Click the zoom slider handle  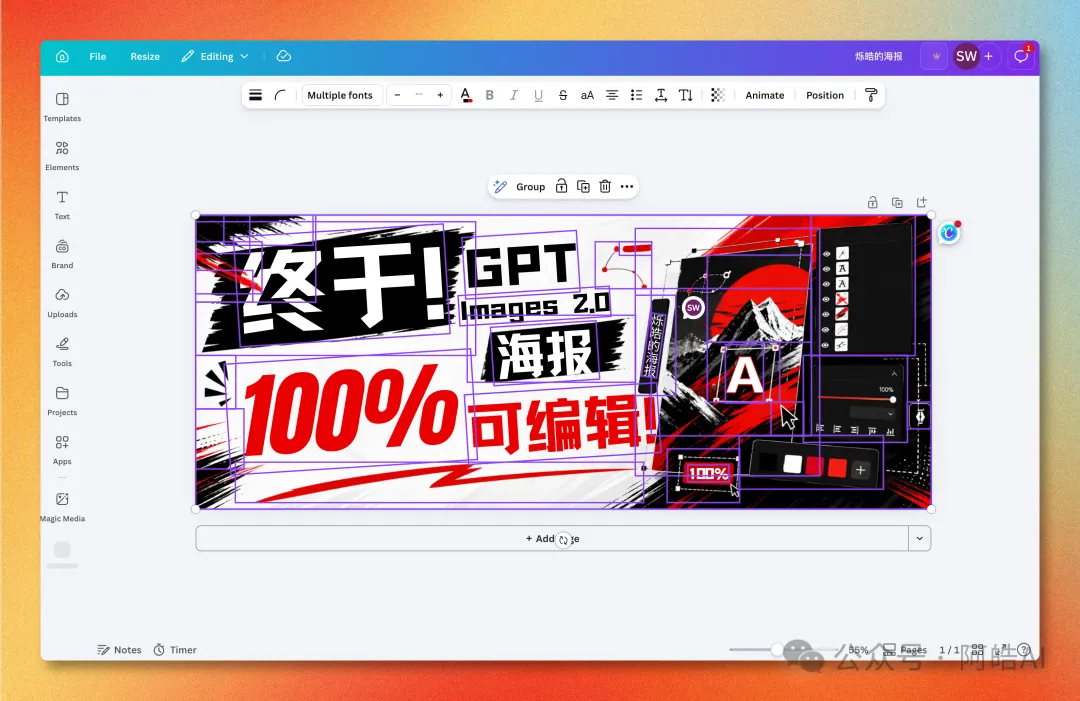777,649
